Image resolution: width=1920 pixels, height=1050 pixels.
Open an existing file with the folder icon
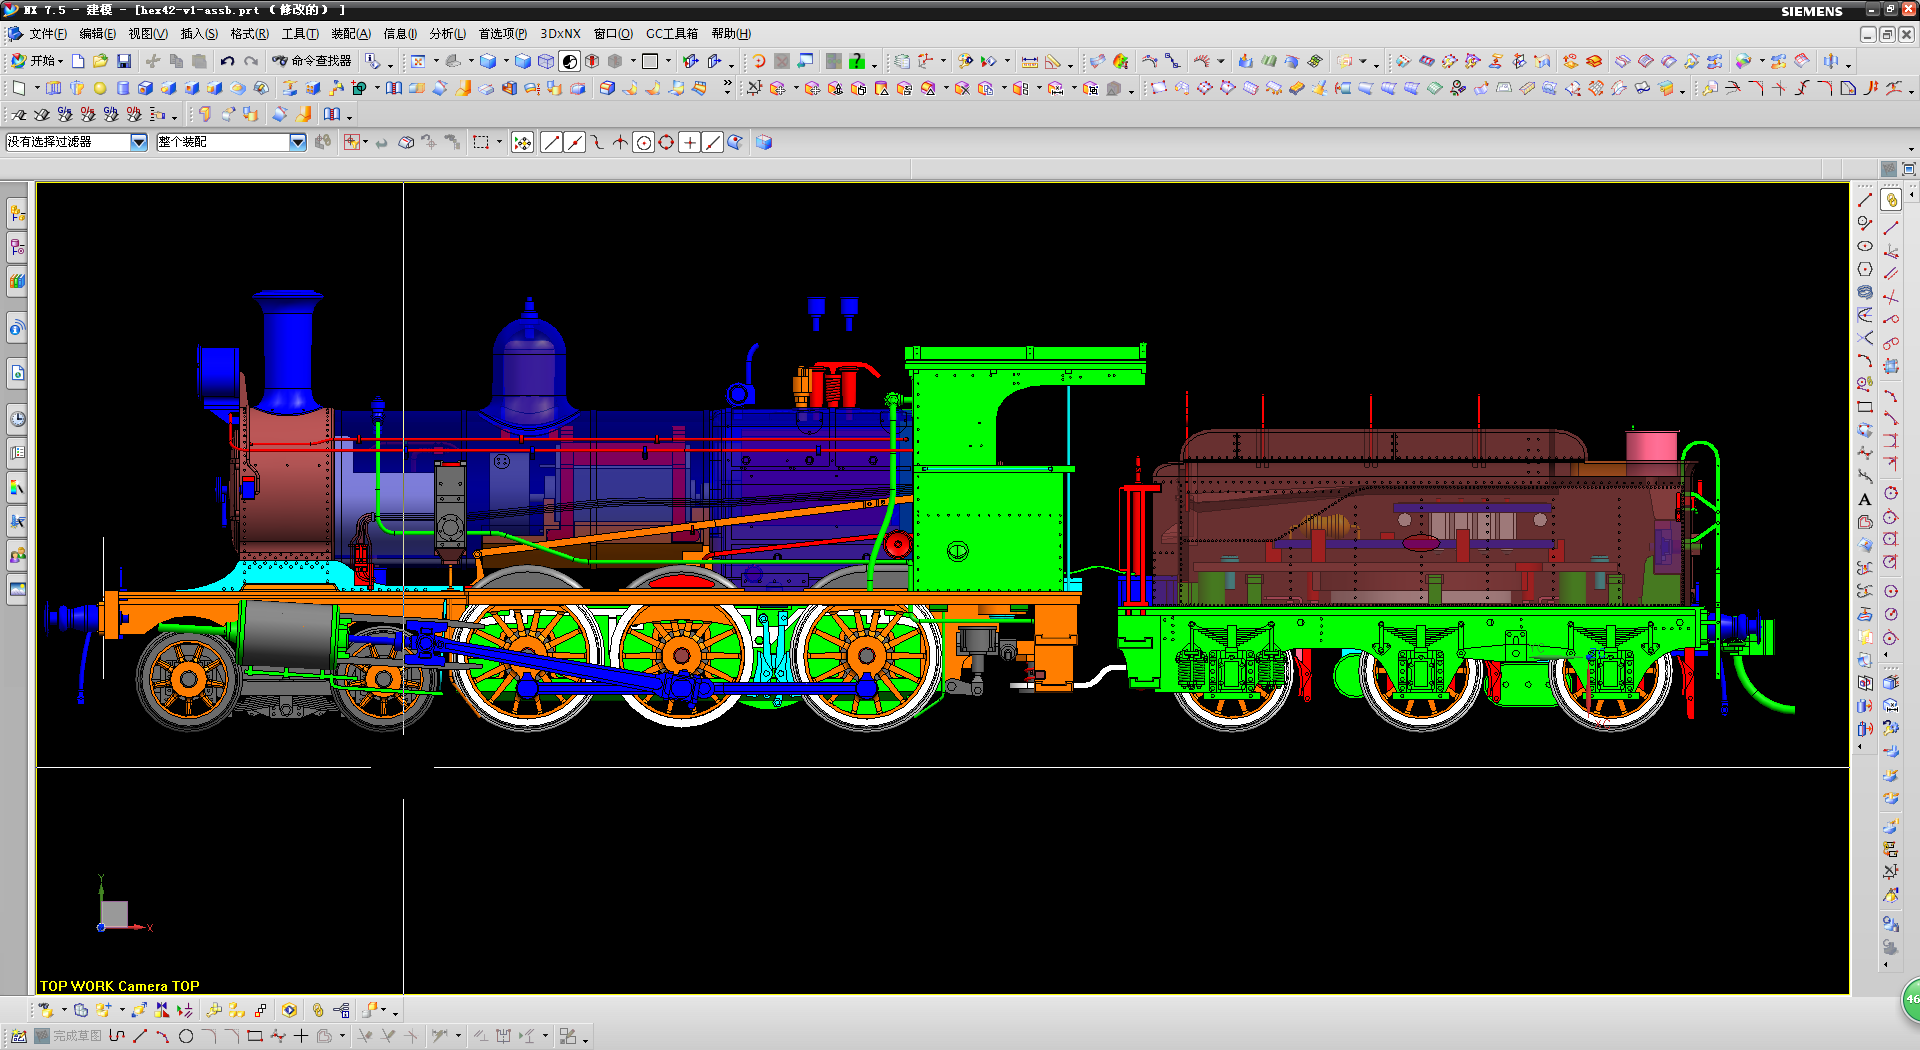tap(100, 62)
